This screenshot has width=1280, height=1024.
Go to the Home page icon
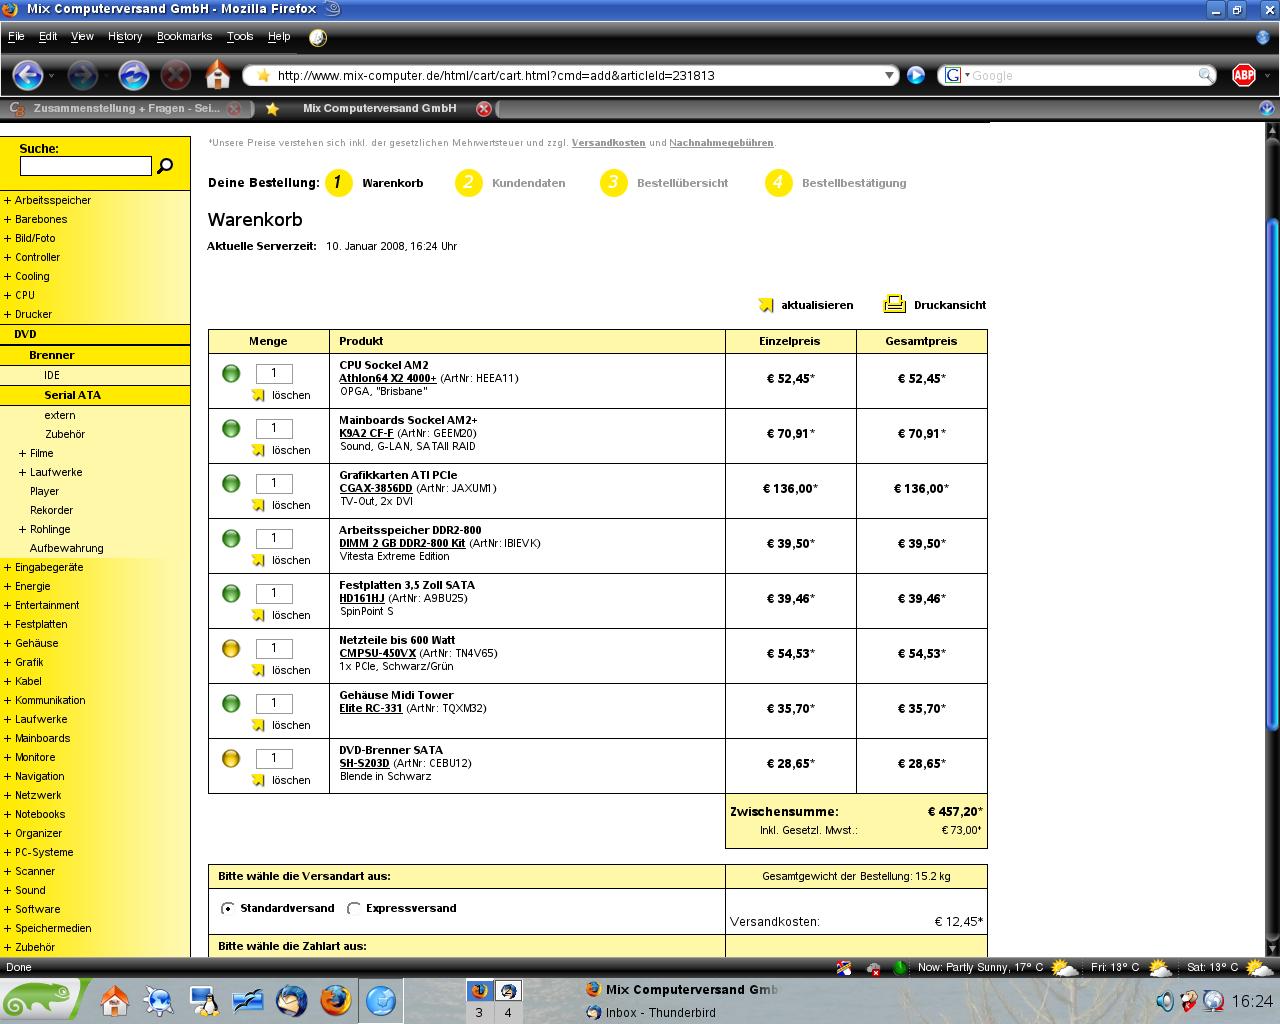point(217,75)
